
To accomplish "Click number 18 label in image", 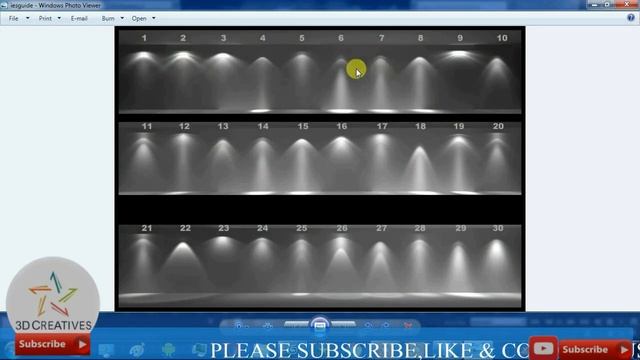I will (x=420, y=126).
